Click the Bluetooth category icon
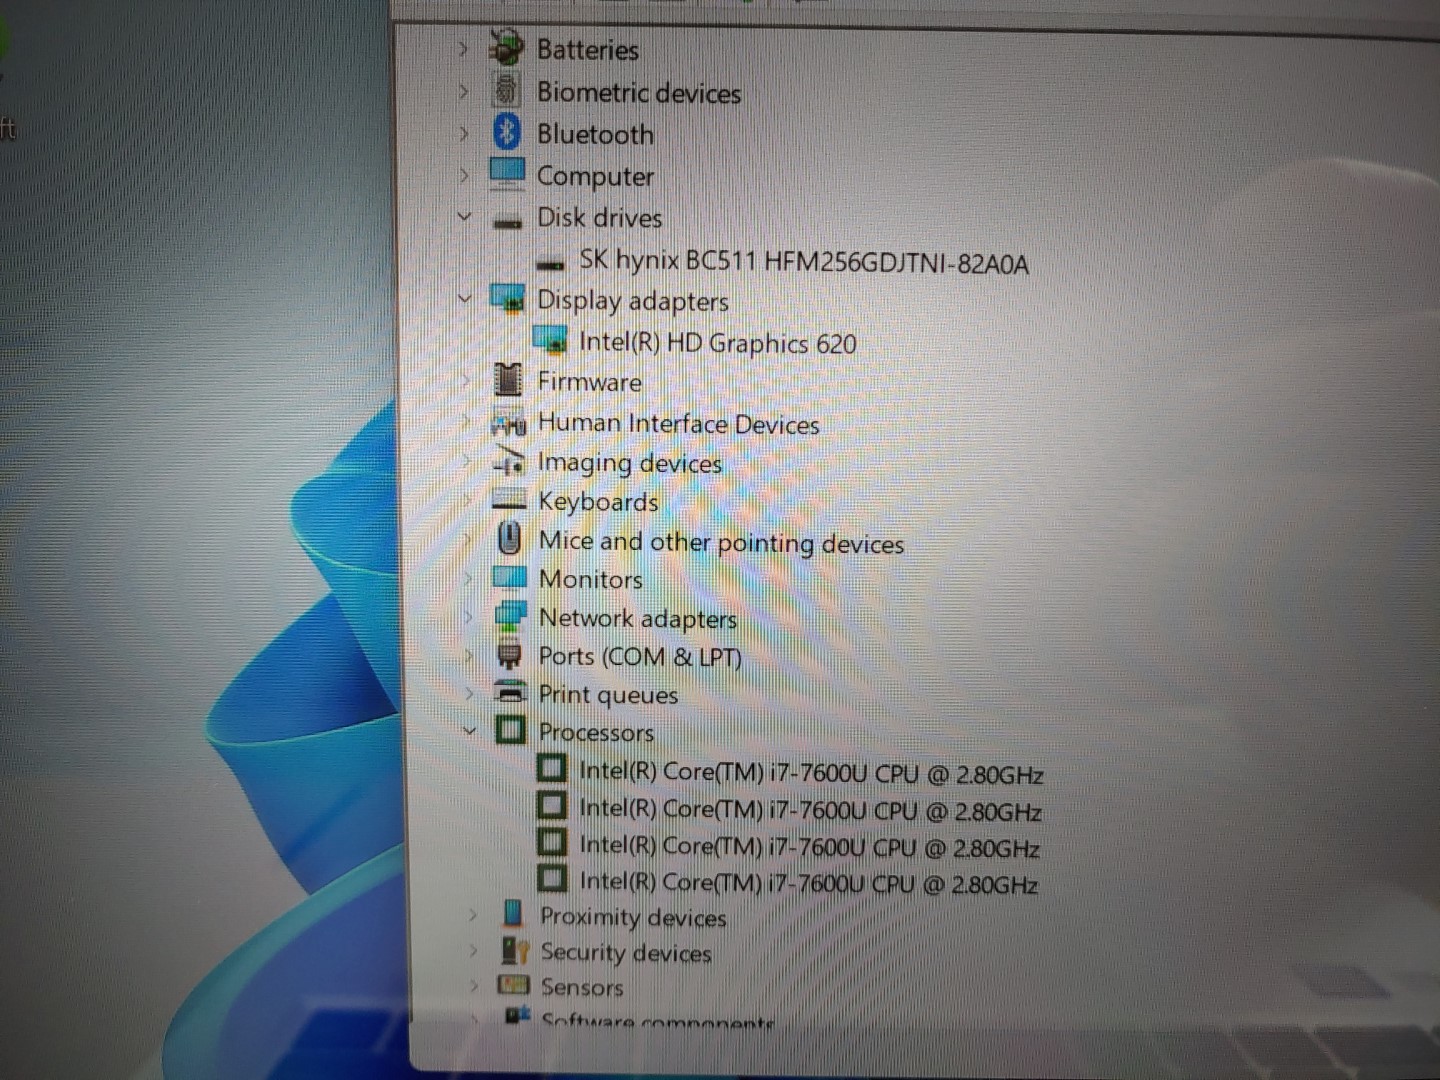This screenshot has height=1080, width=1440. 507,132
